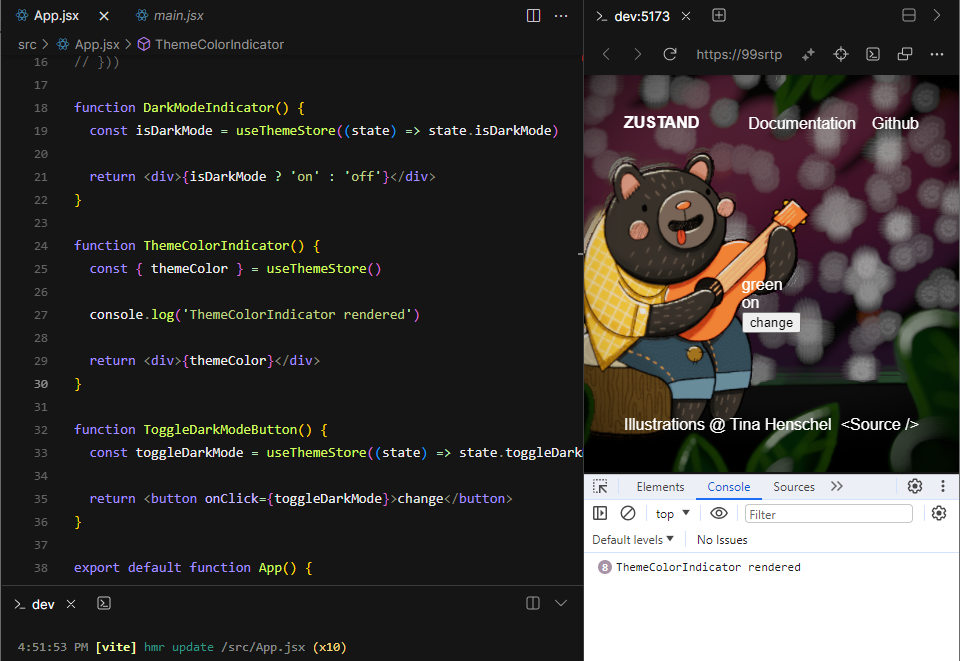The image size is (960, 661).
Task: Open a new terminal with terminal icon
Action: 104,603
